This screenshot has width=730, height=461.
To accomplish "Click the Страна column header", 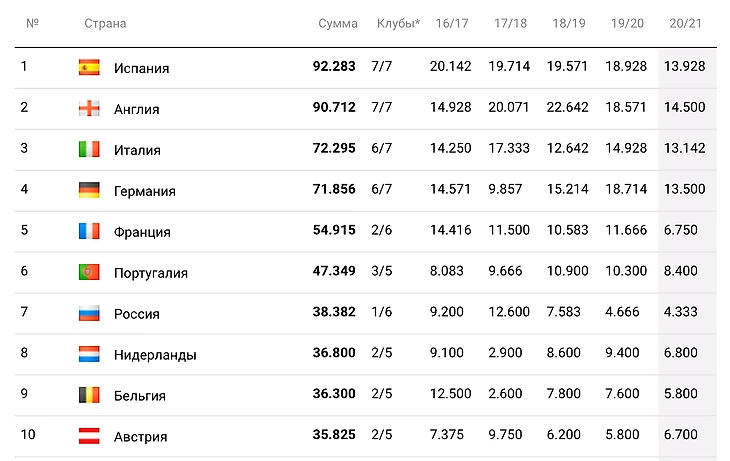I will 105,23.
